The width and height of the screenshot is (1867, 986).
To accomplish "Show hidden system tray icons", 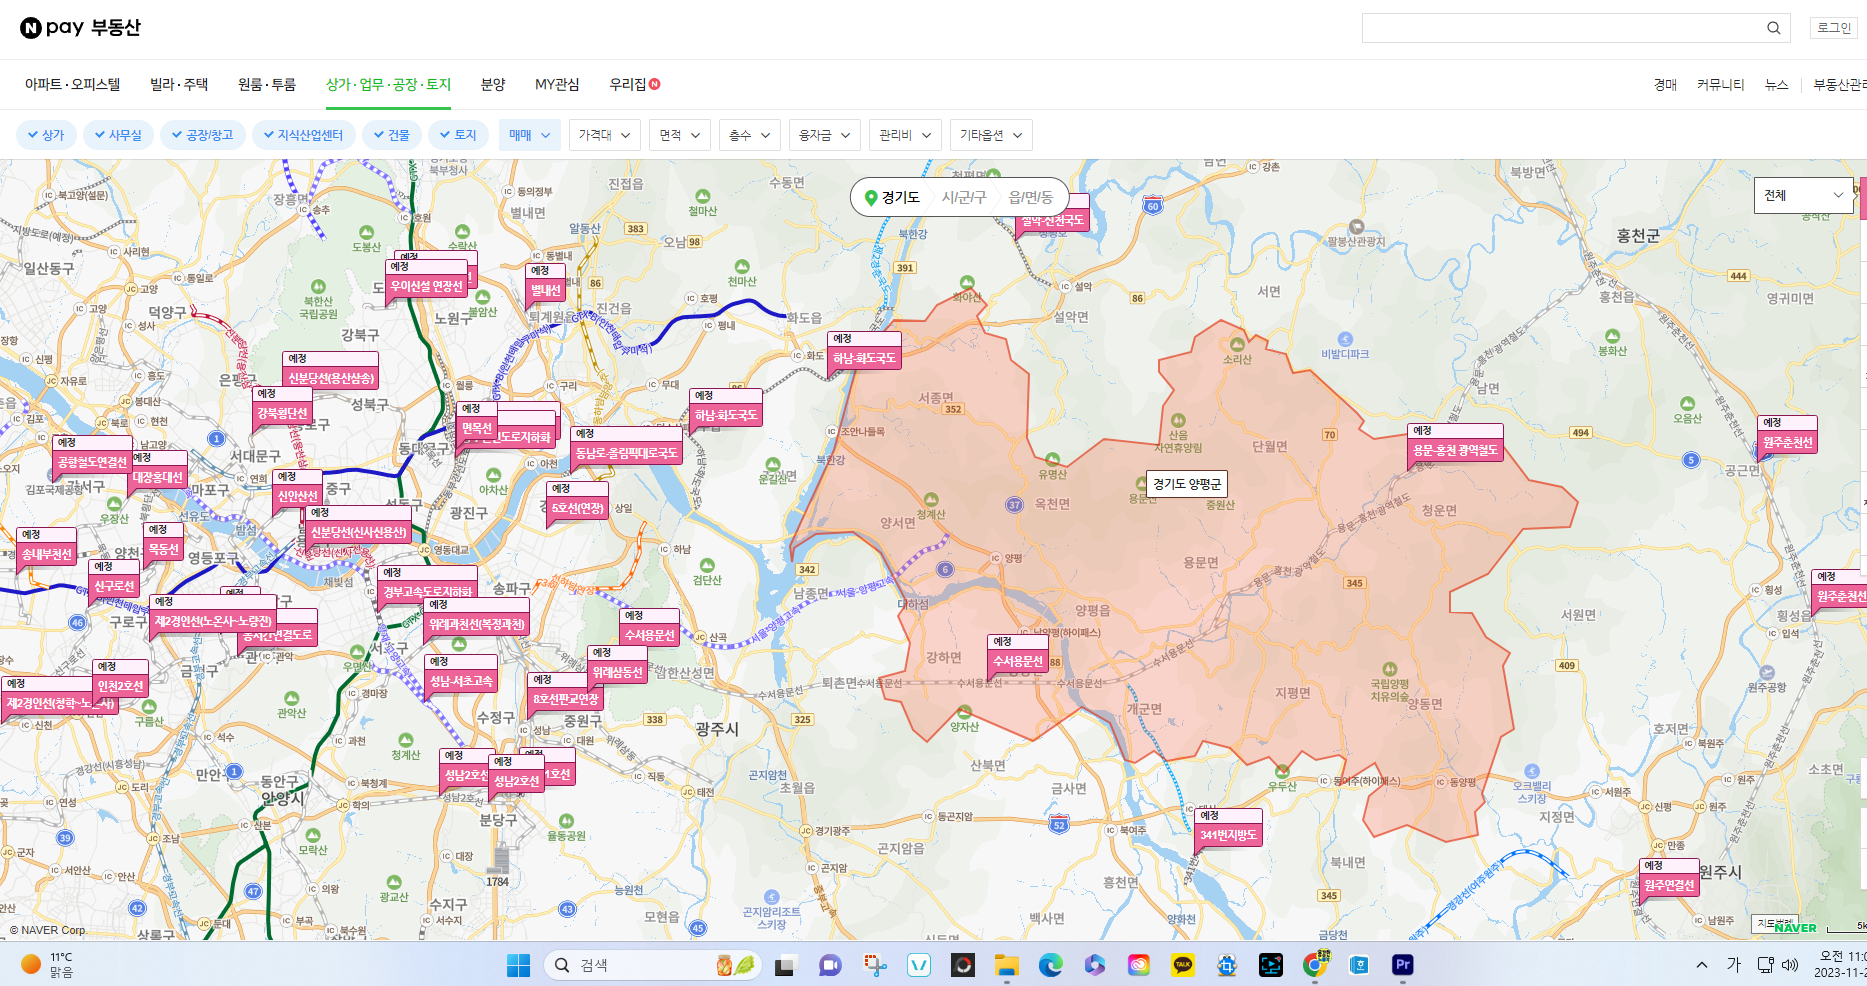I will click(x=1701, y=965).
